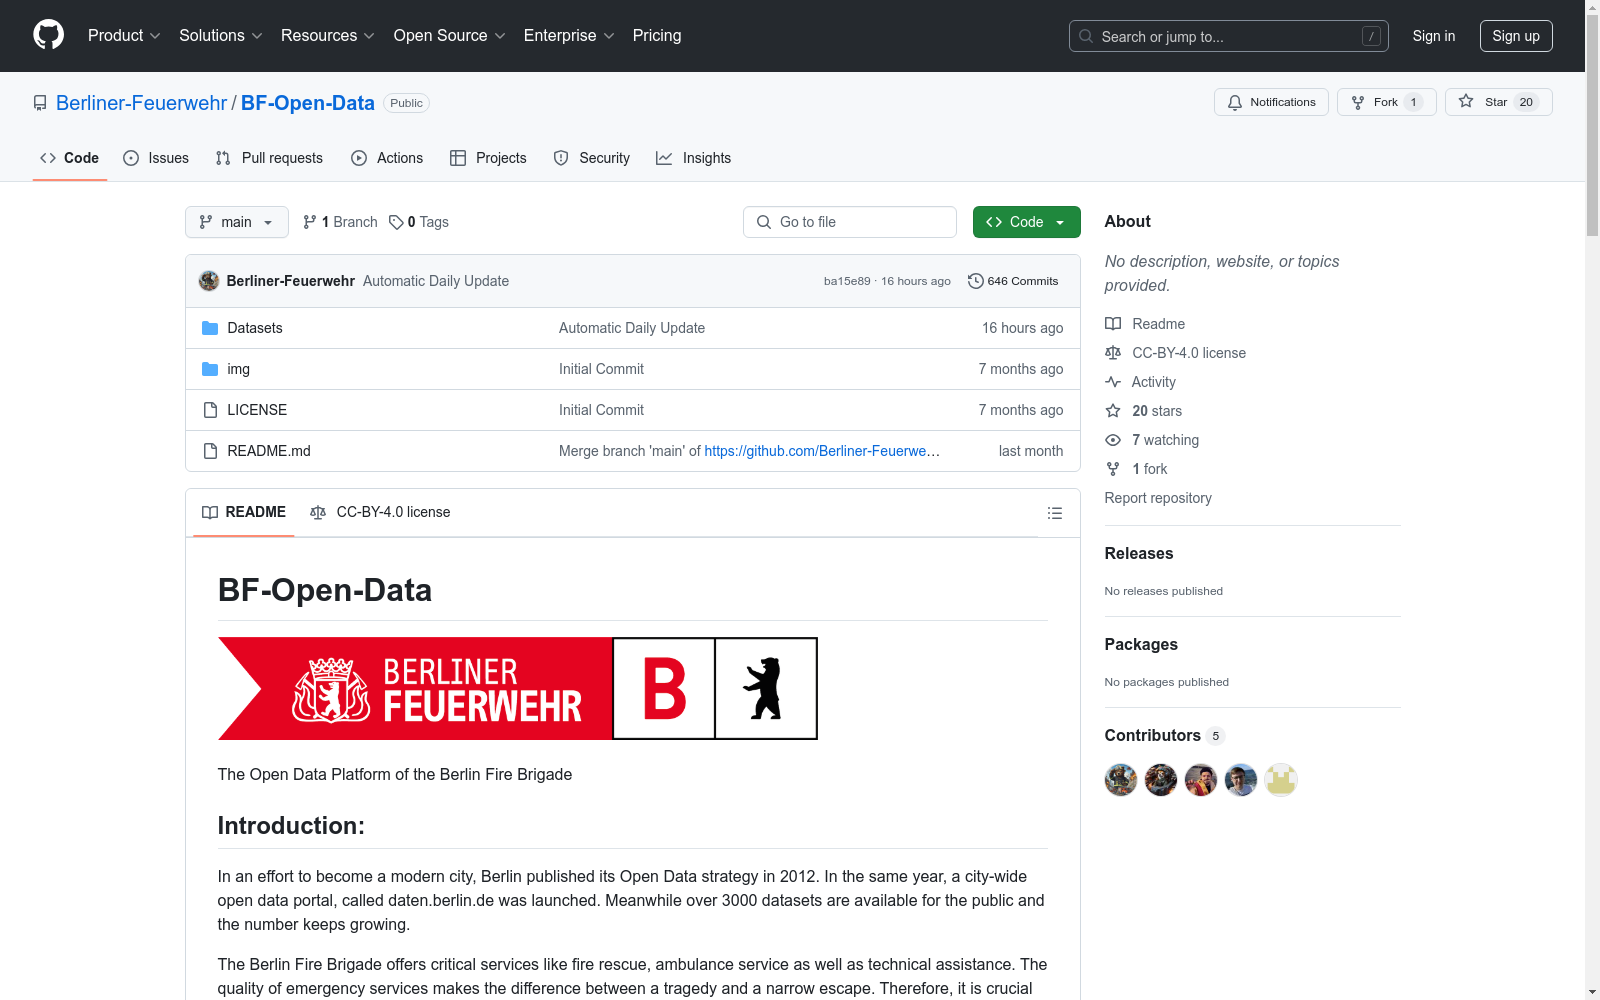Click the Readme book icon in About

click(x=1113, y=324)
